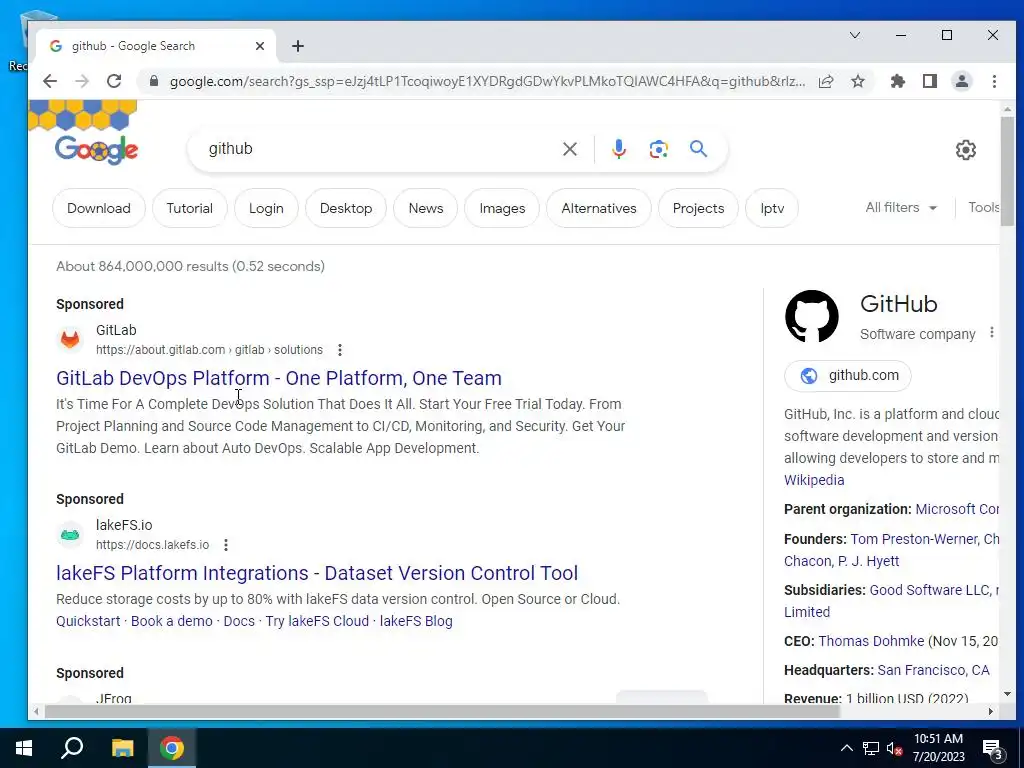
Task: Open File Explorer from taskbar
Action: [122, 748]
